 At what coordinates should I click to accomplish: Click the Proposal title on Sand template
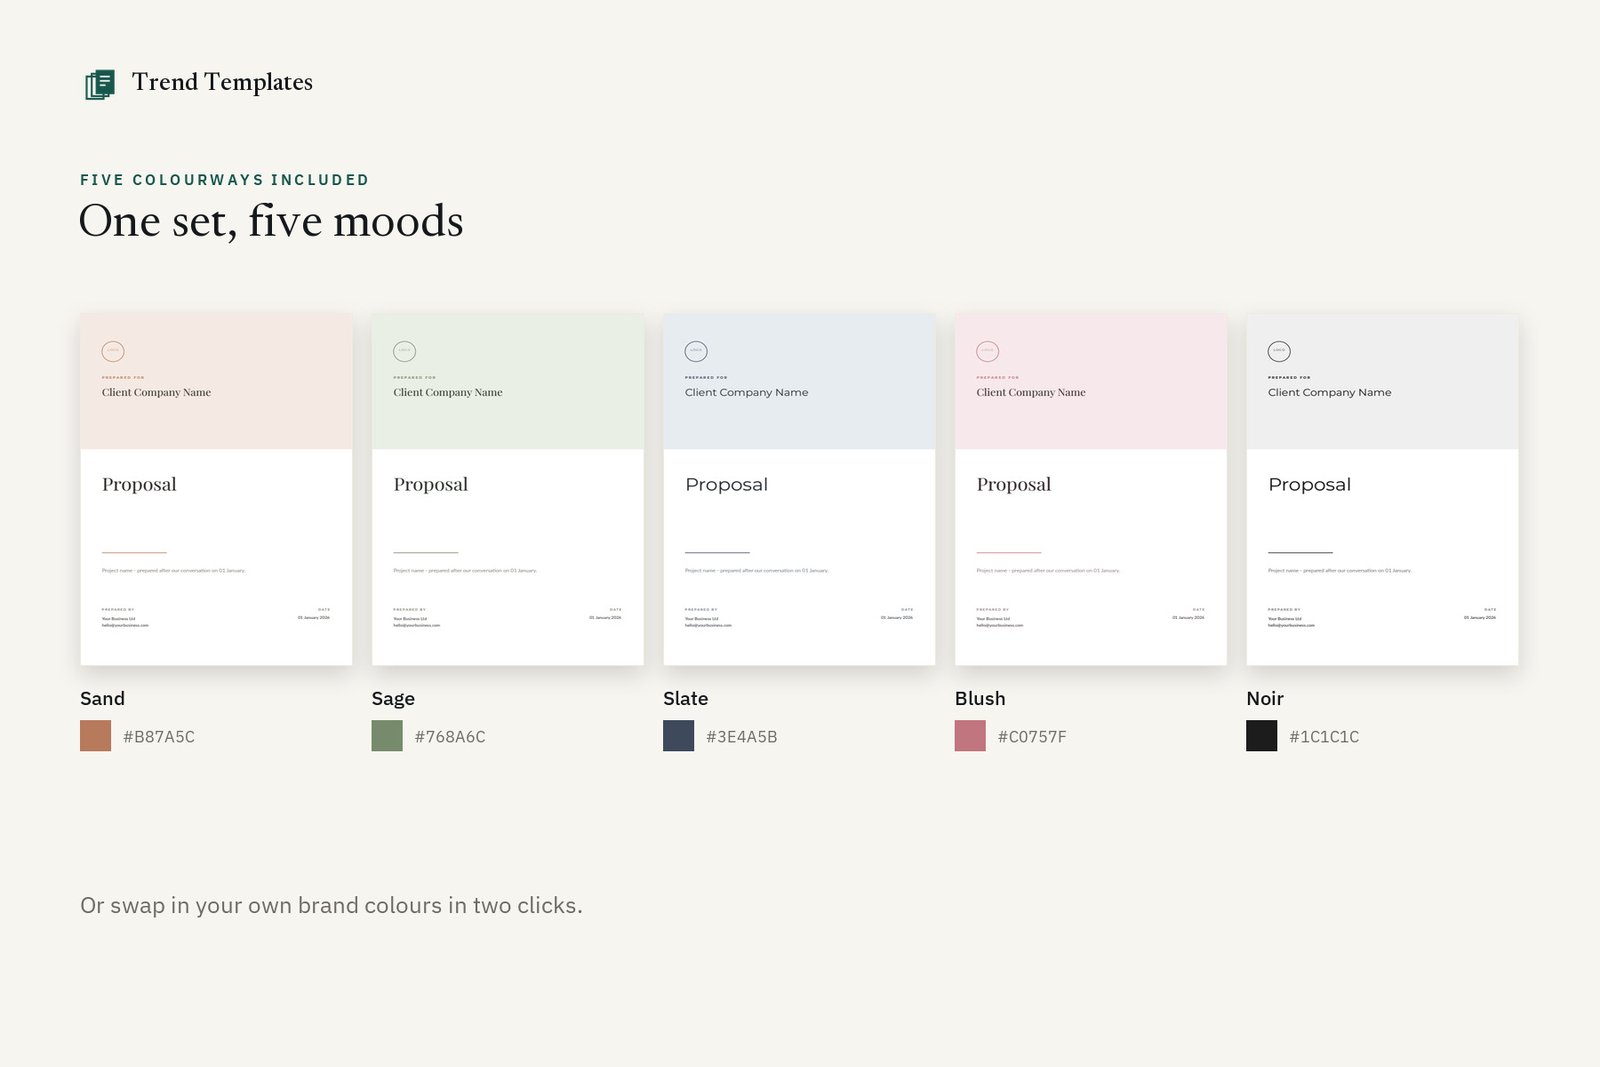coord(139,485)
